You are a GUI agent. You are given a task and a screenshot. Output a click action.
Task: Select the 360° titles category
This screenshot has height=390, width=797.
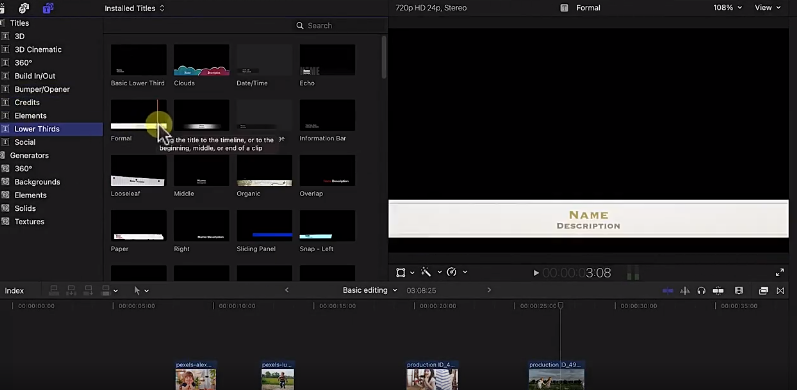(23, 63)
